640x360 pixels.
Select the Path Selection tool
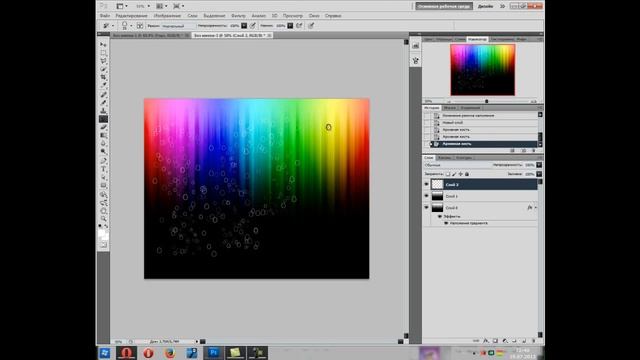[x=104, y=177]
